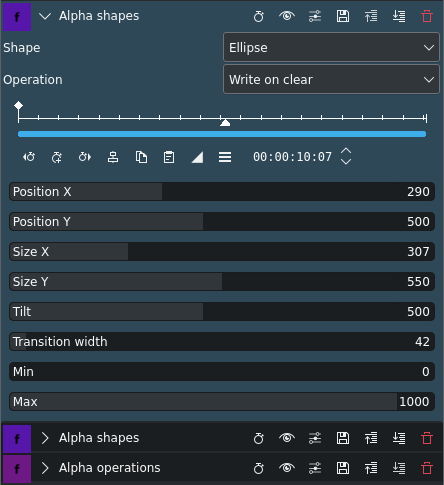The height and width of the screenshot is (485, 444).
Task: Toggle visibility of expanded Alpha shapes effect
Action: point(287,16)
